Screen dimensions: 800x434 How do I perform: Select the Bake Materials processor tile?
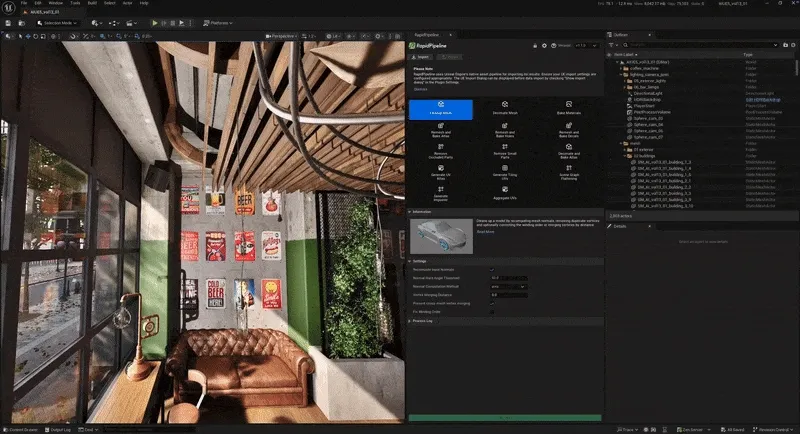point(568,109)
